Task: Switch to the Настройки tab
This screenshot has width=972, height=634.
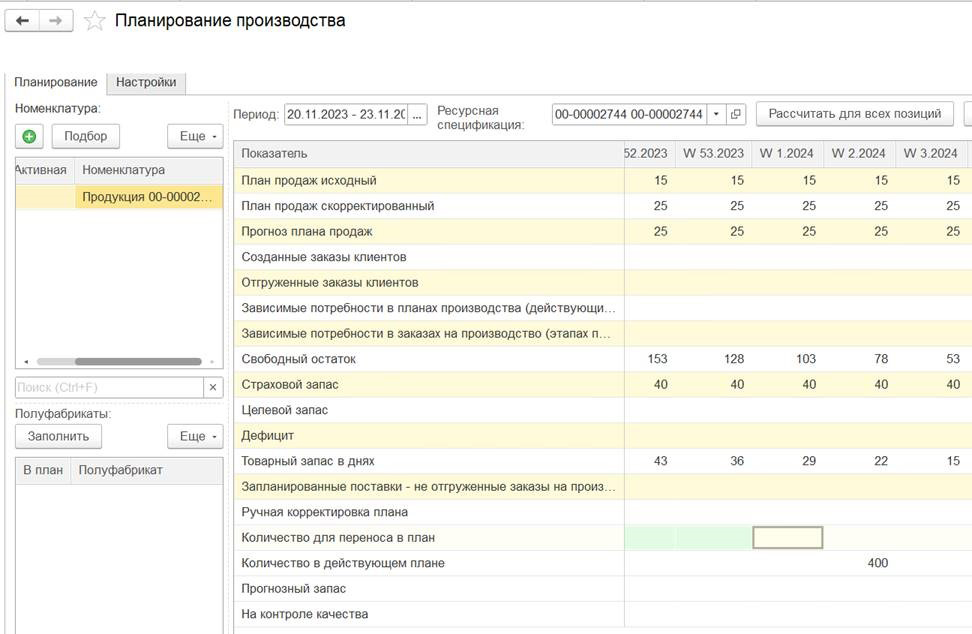Action: pyautogui.click(x=146, y=82)
